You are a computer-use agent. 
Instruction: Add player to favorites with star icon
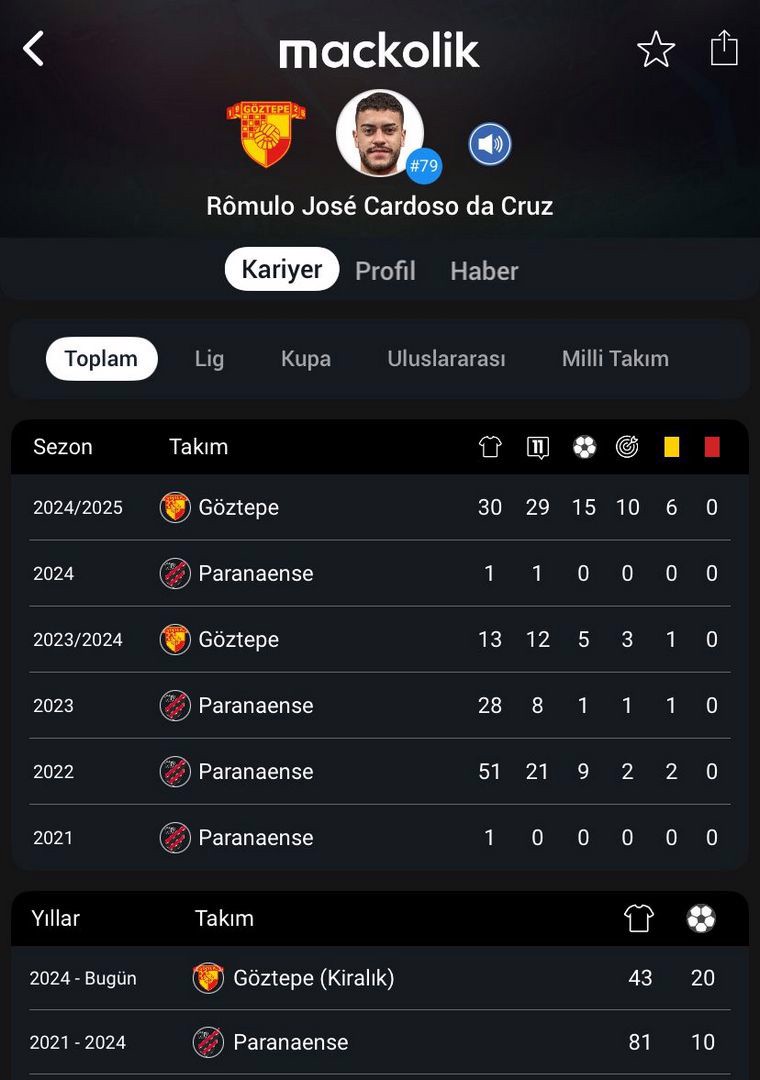[x=656, y=49]
